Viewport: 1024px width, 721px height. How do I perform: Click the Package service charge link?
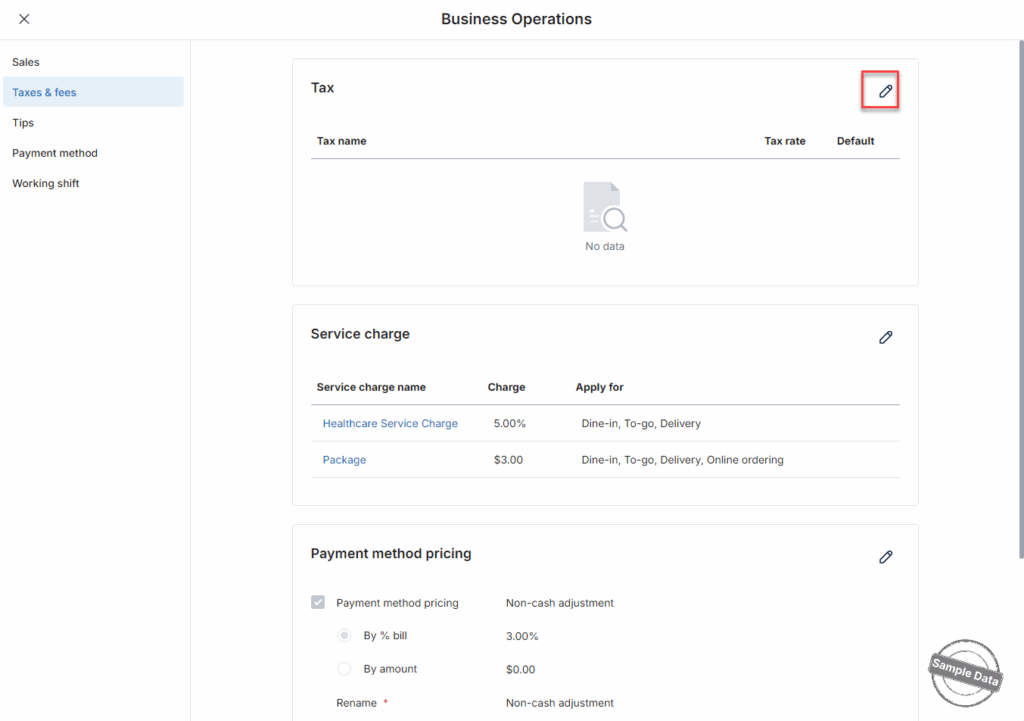tap(344, 460)
